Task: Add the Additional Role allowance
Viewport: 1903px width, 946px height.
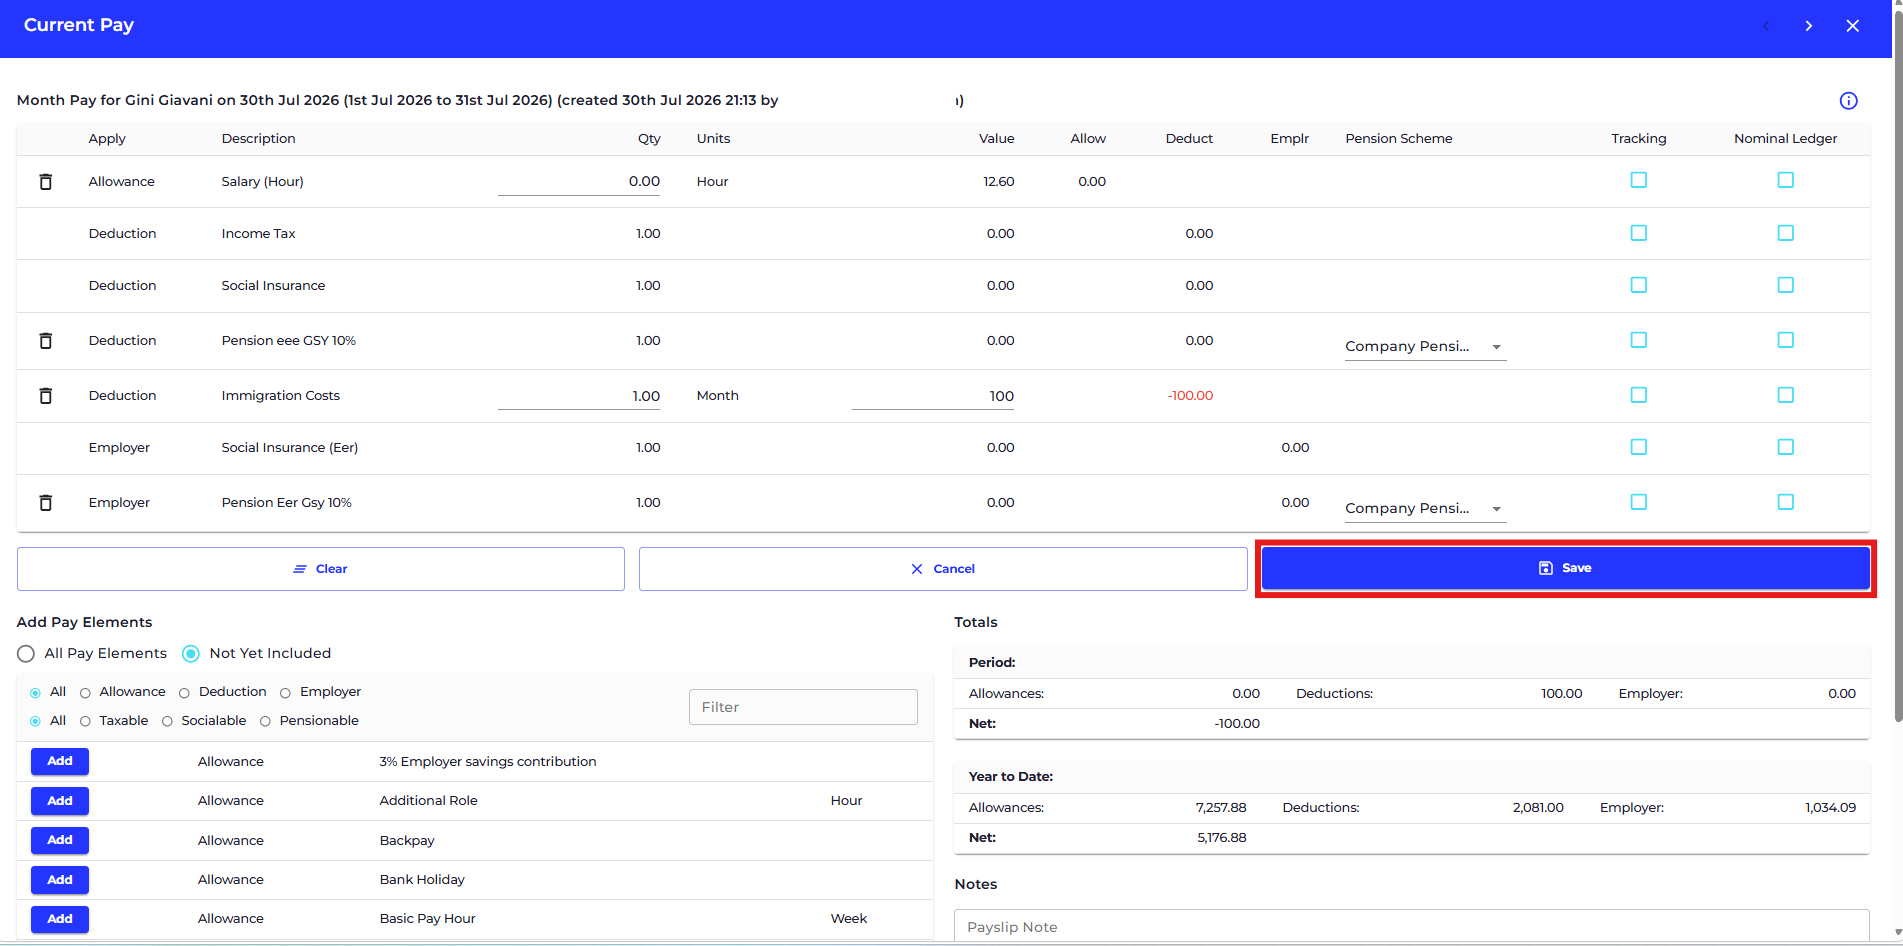Action: point(60,801)
